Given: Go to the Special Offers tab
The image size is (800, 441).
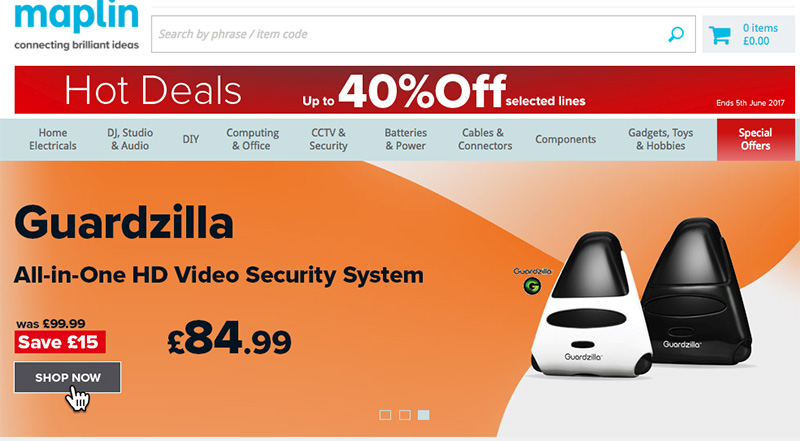Looking at the screenshot, I should coord(756,139).
